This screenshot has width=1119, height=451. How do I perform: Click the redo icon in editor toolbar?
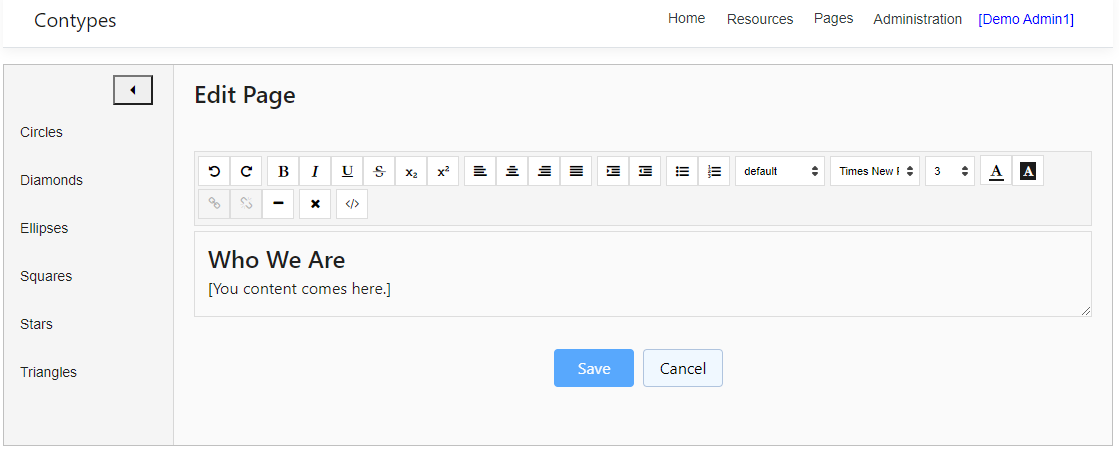[246, 171]
